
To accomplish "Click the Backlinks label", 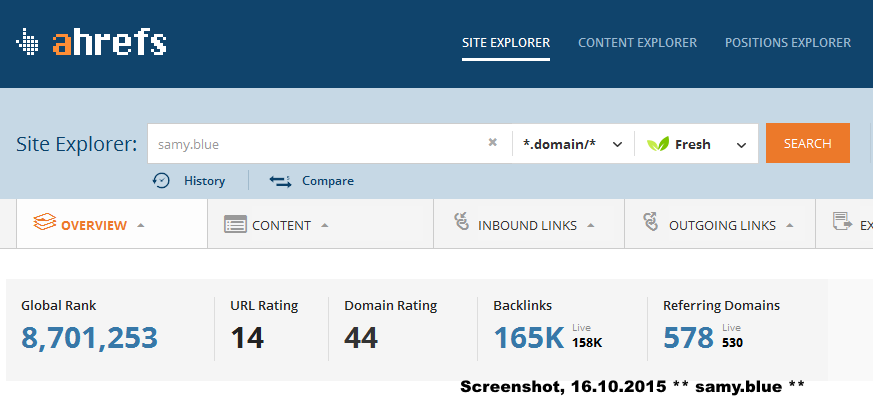I will 523,306.
